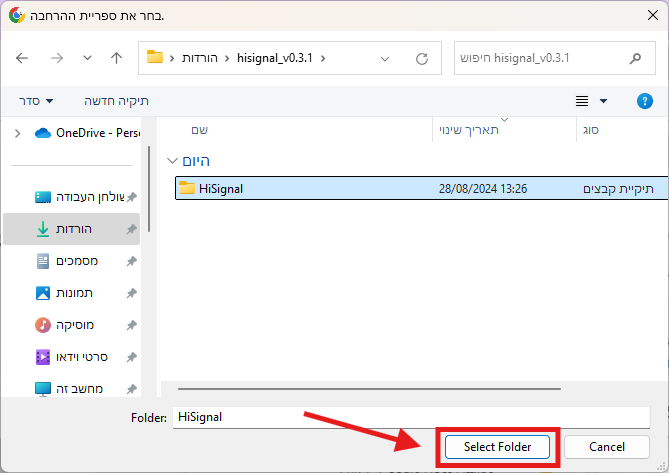Open the recent locations dropdown chevron
The width and height of the screenshot is (669, 473).
[x=87, y=58]
